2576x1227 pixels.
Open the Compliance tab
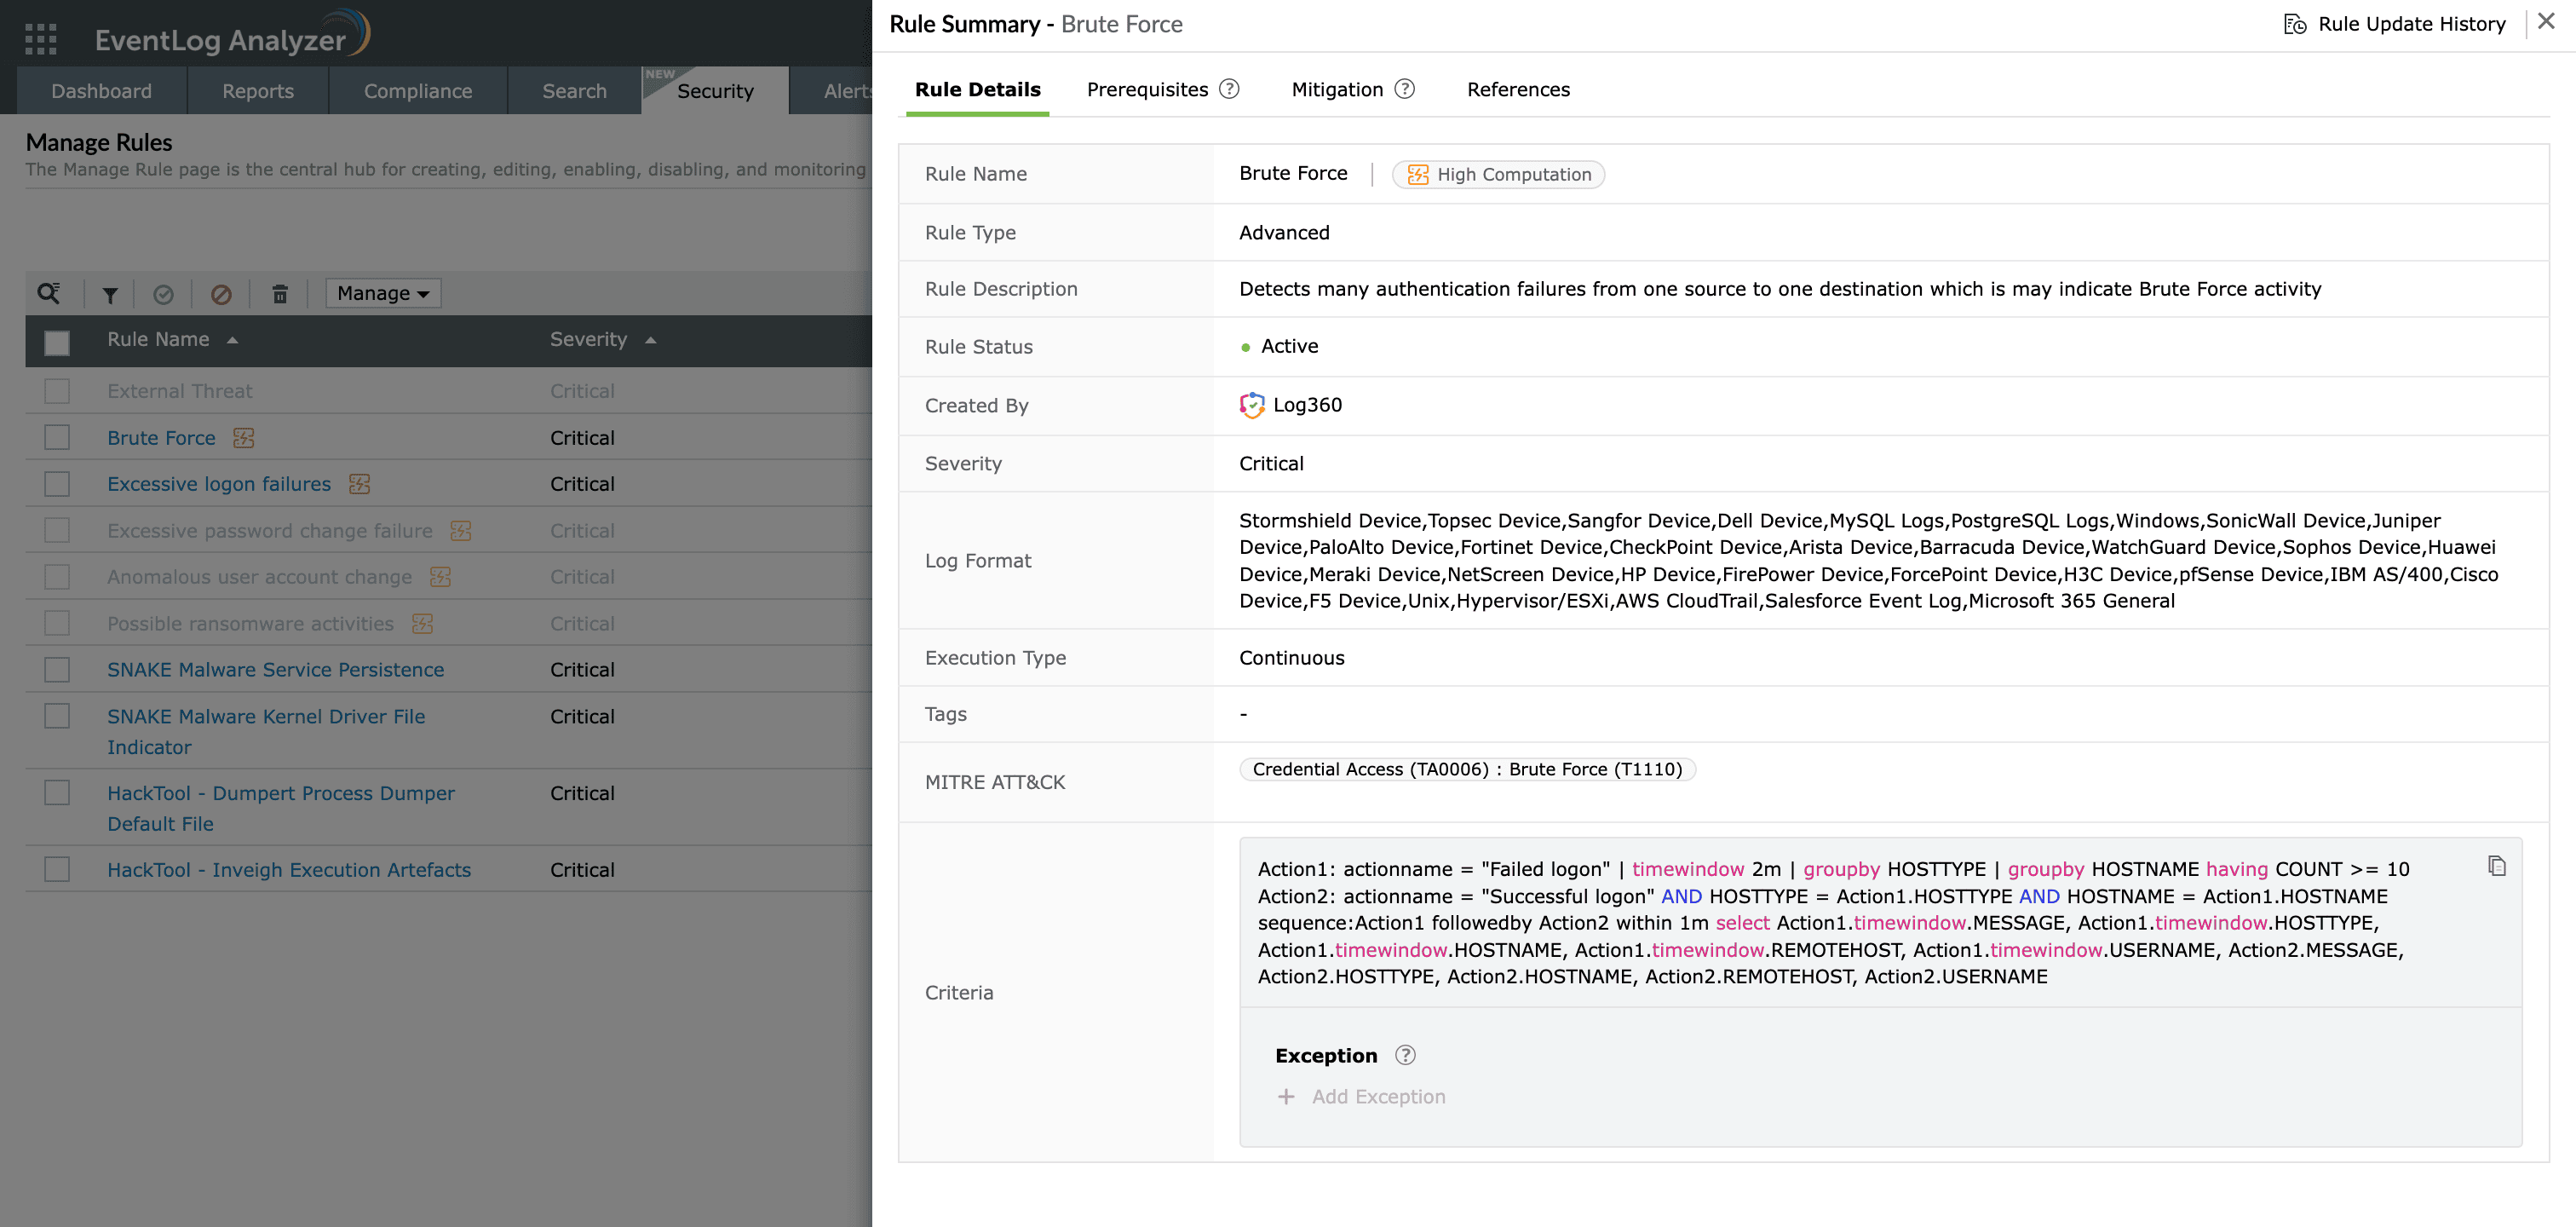[x=418, y=91]
